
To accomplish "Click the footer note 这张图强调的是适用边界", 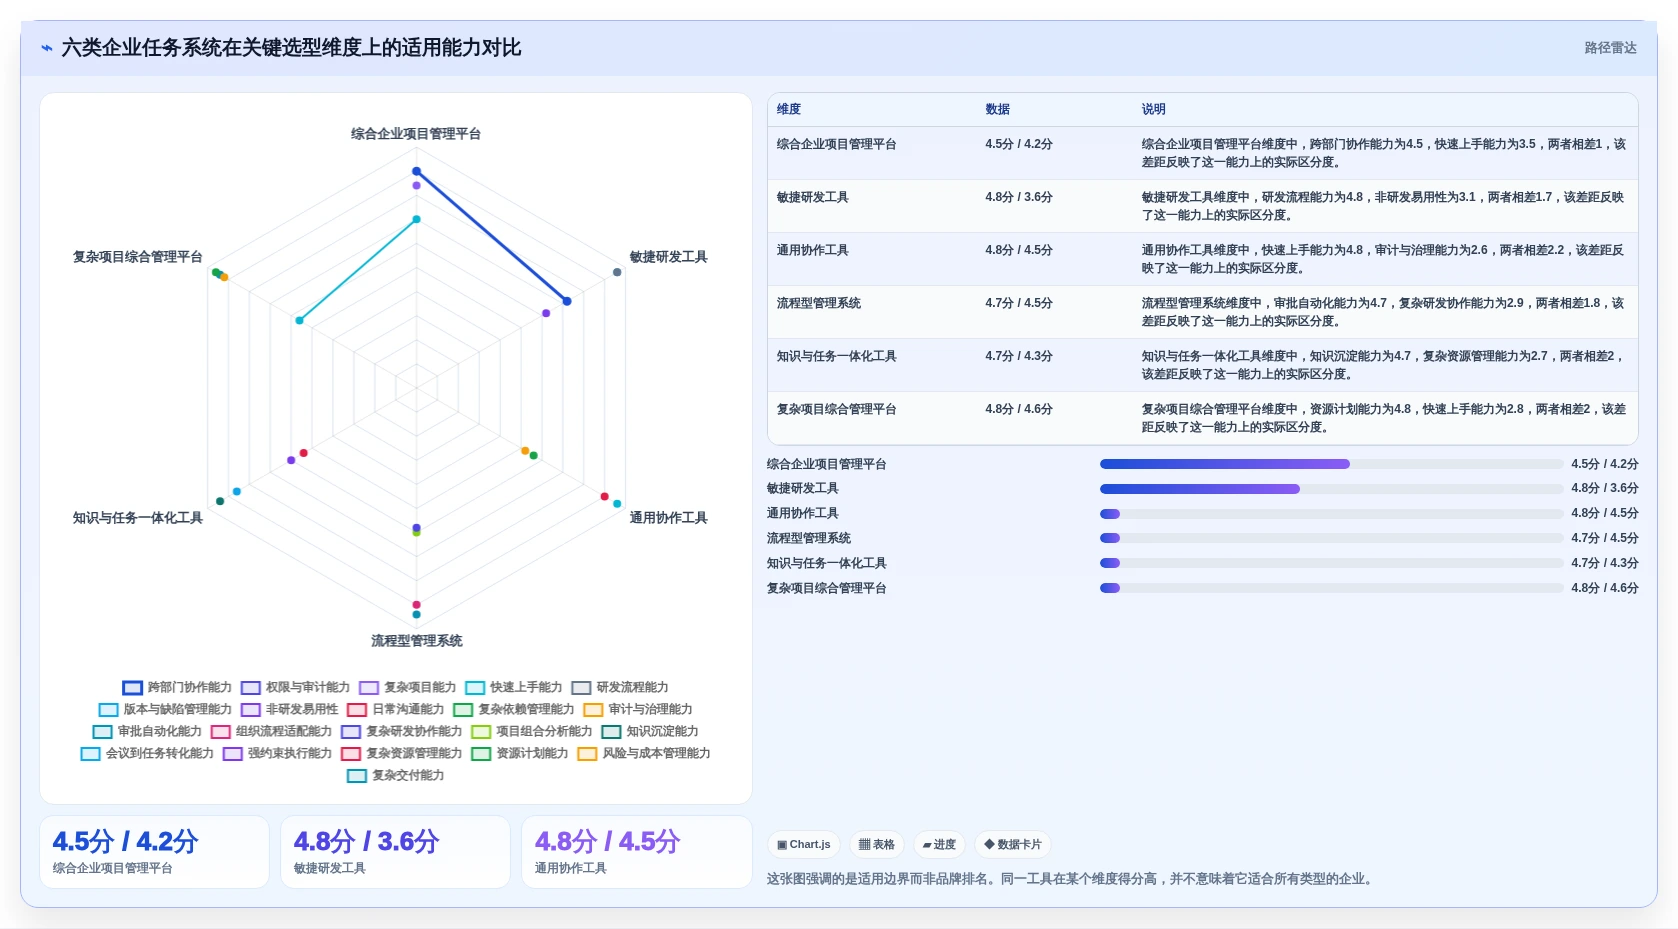I will [1071, 879].
